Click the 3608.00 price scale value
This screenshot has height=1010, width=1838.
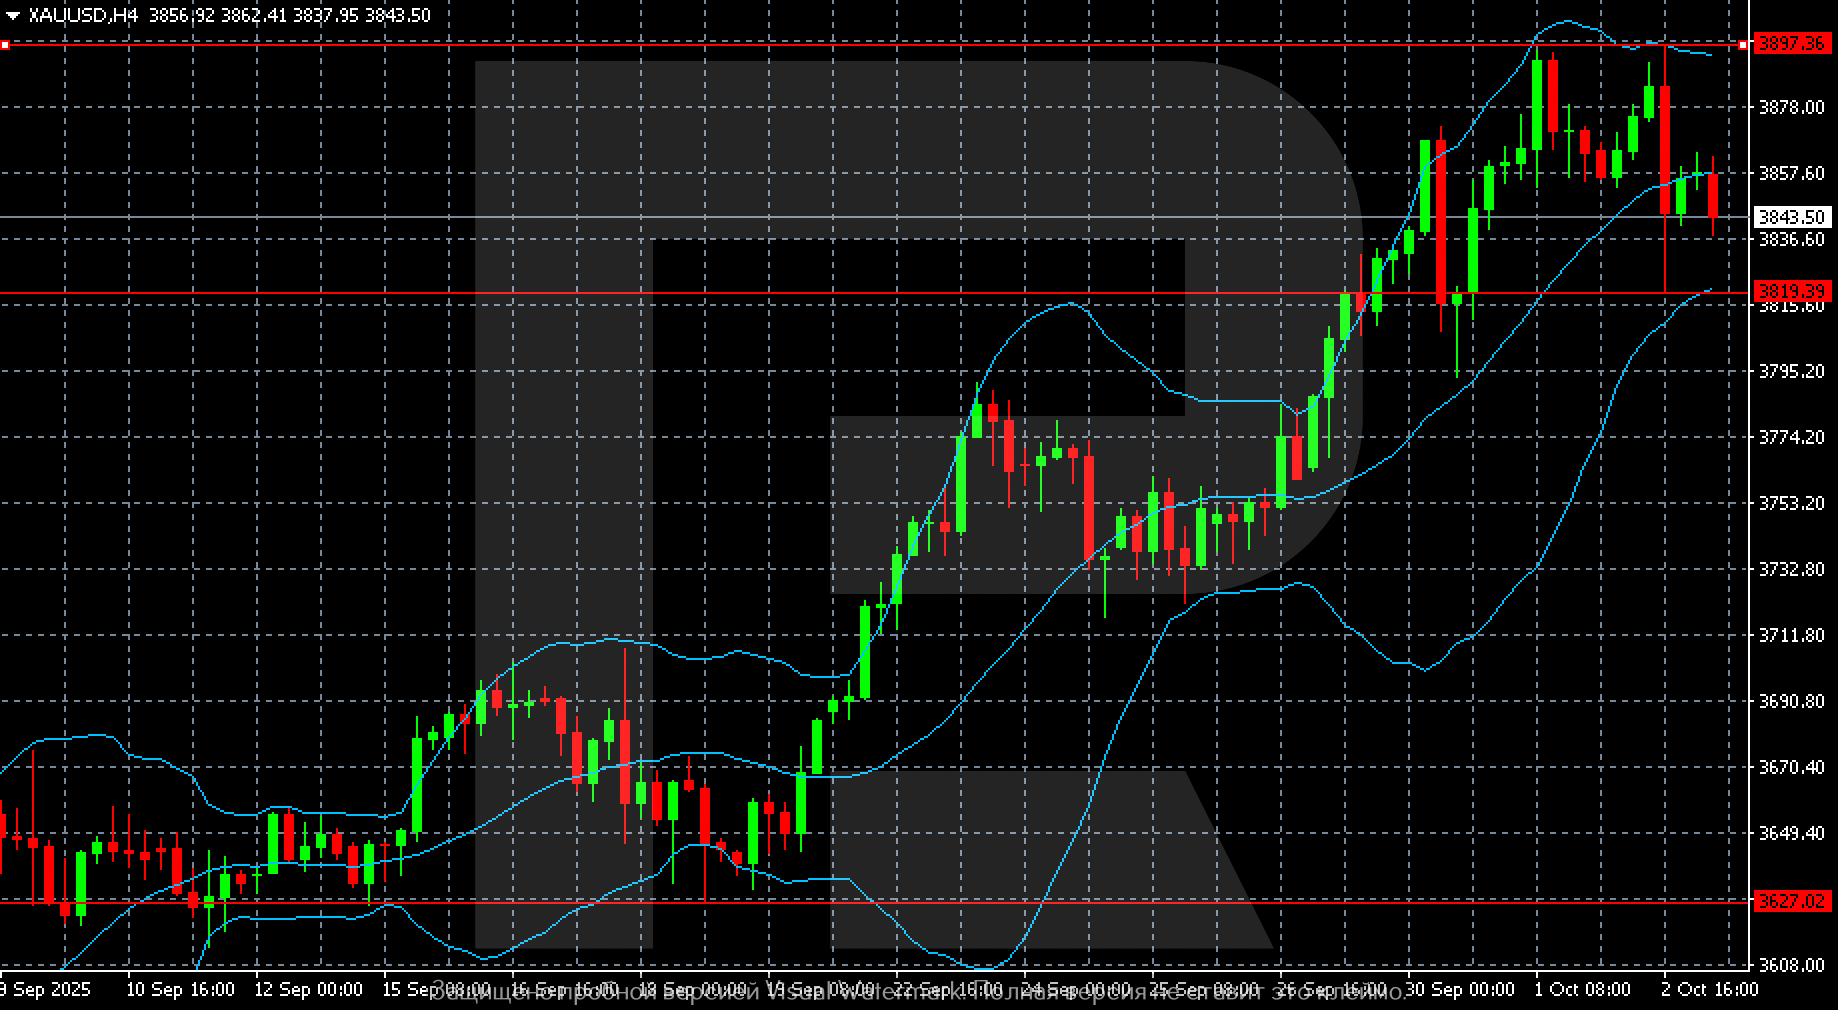(x=1791, y=965)
